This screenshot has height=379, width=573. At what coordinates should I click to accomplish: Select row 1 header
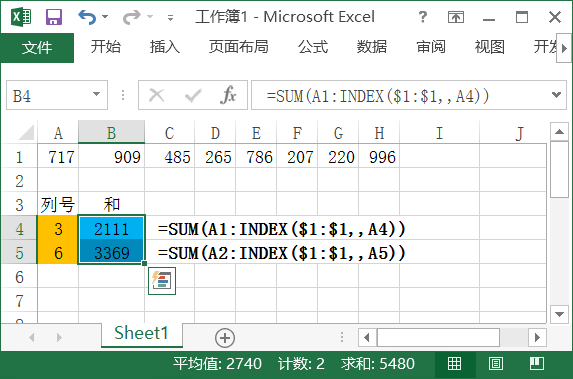(19, 157)
